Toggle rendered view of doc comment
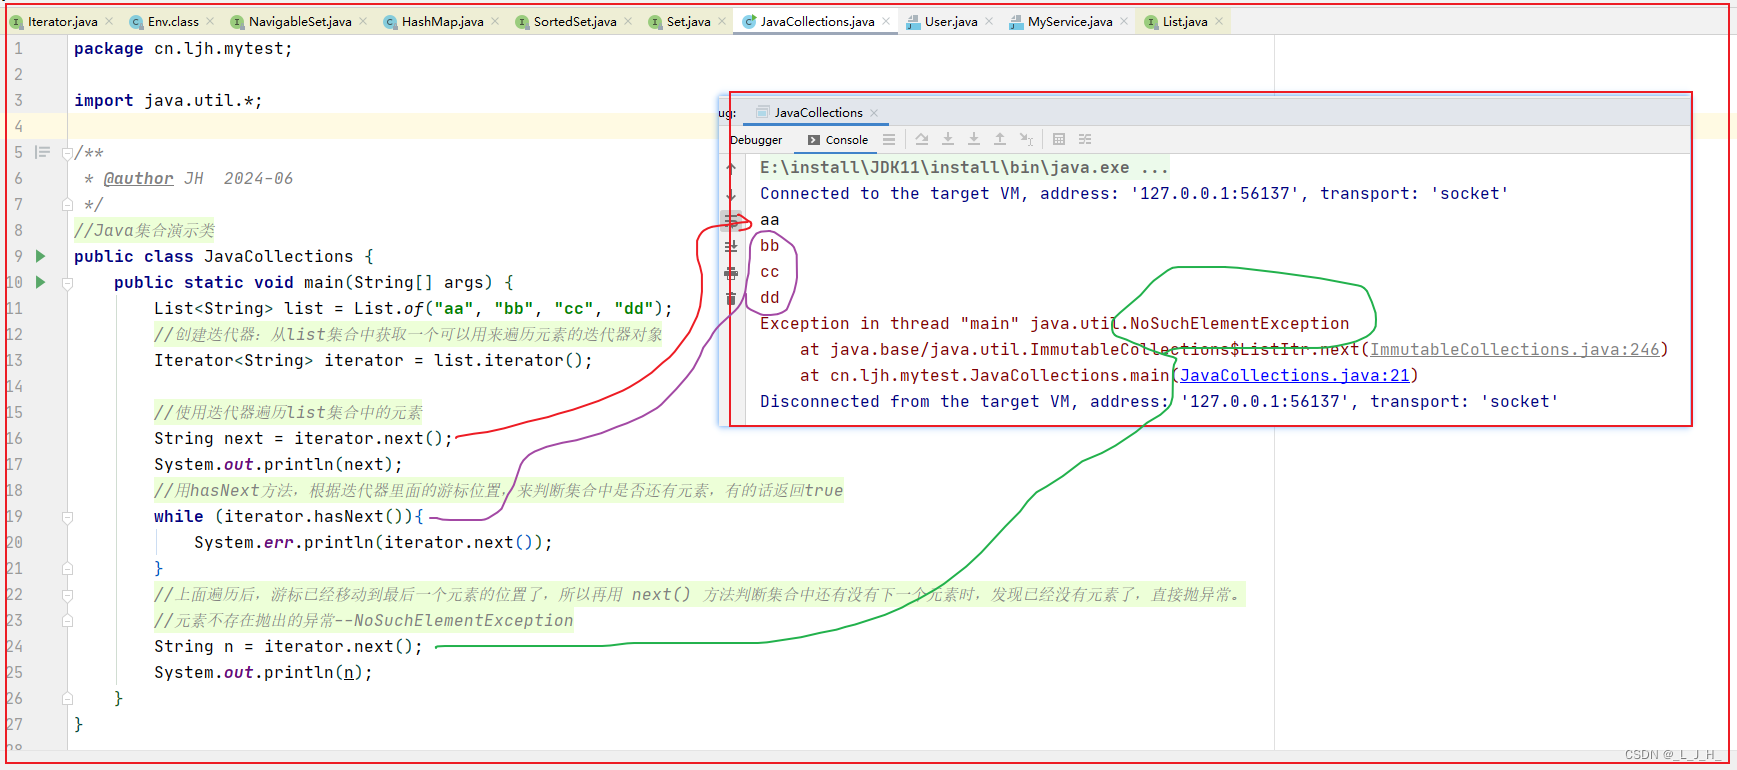 point(42,152)
